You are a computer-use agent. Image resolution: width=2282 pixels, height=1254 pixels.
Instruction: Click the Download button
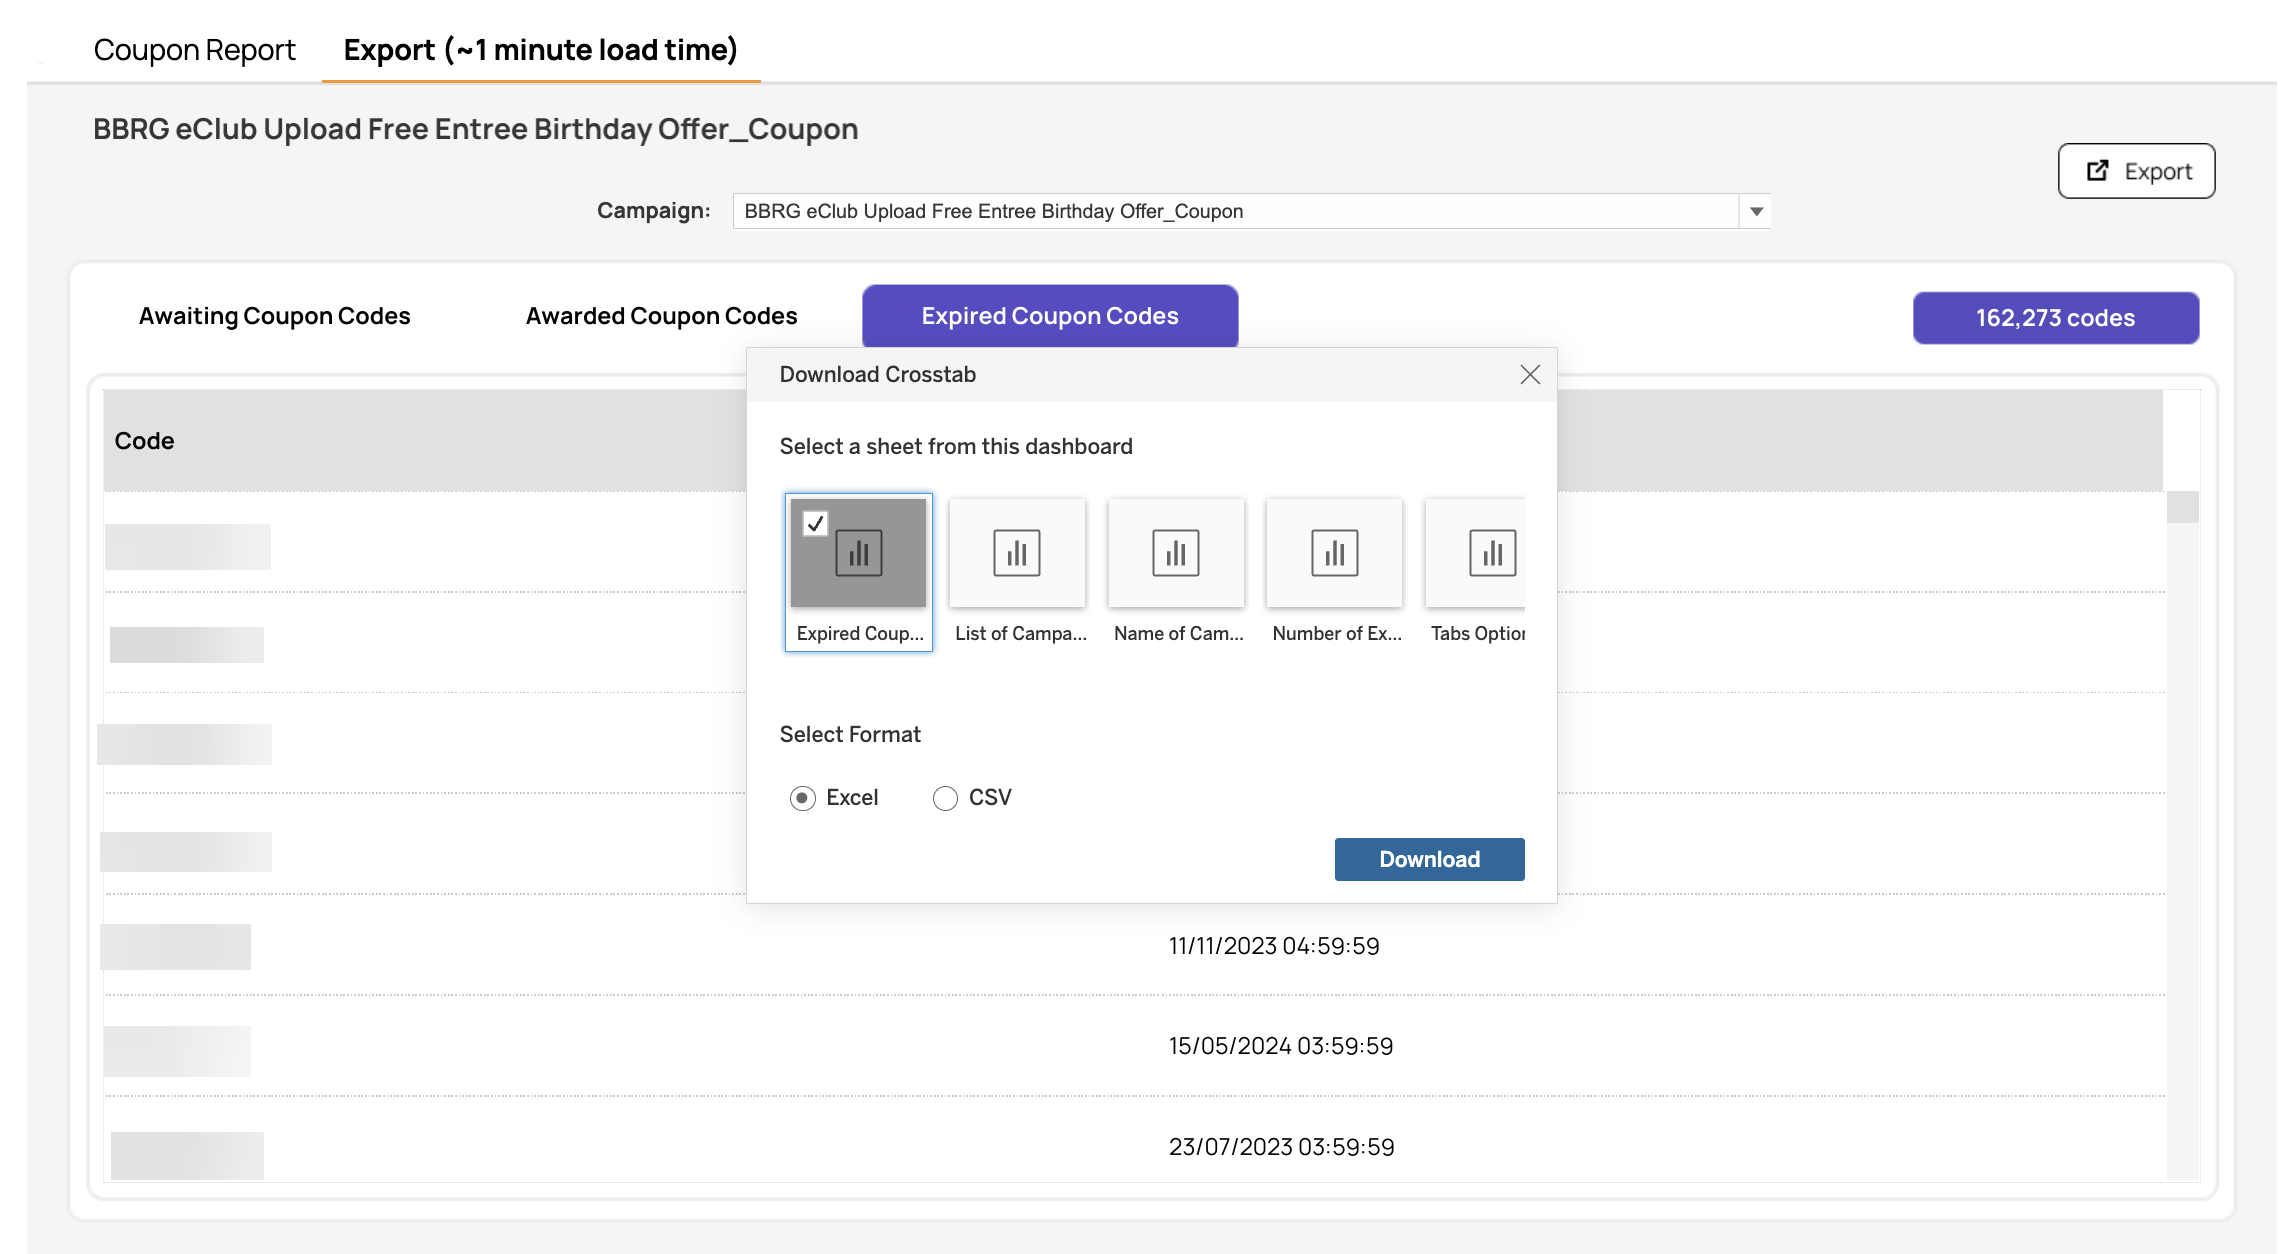(x=1429, y=859)
